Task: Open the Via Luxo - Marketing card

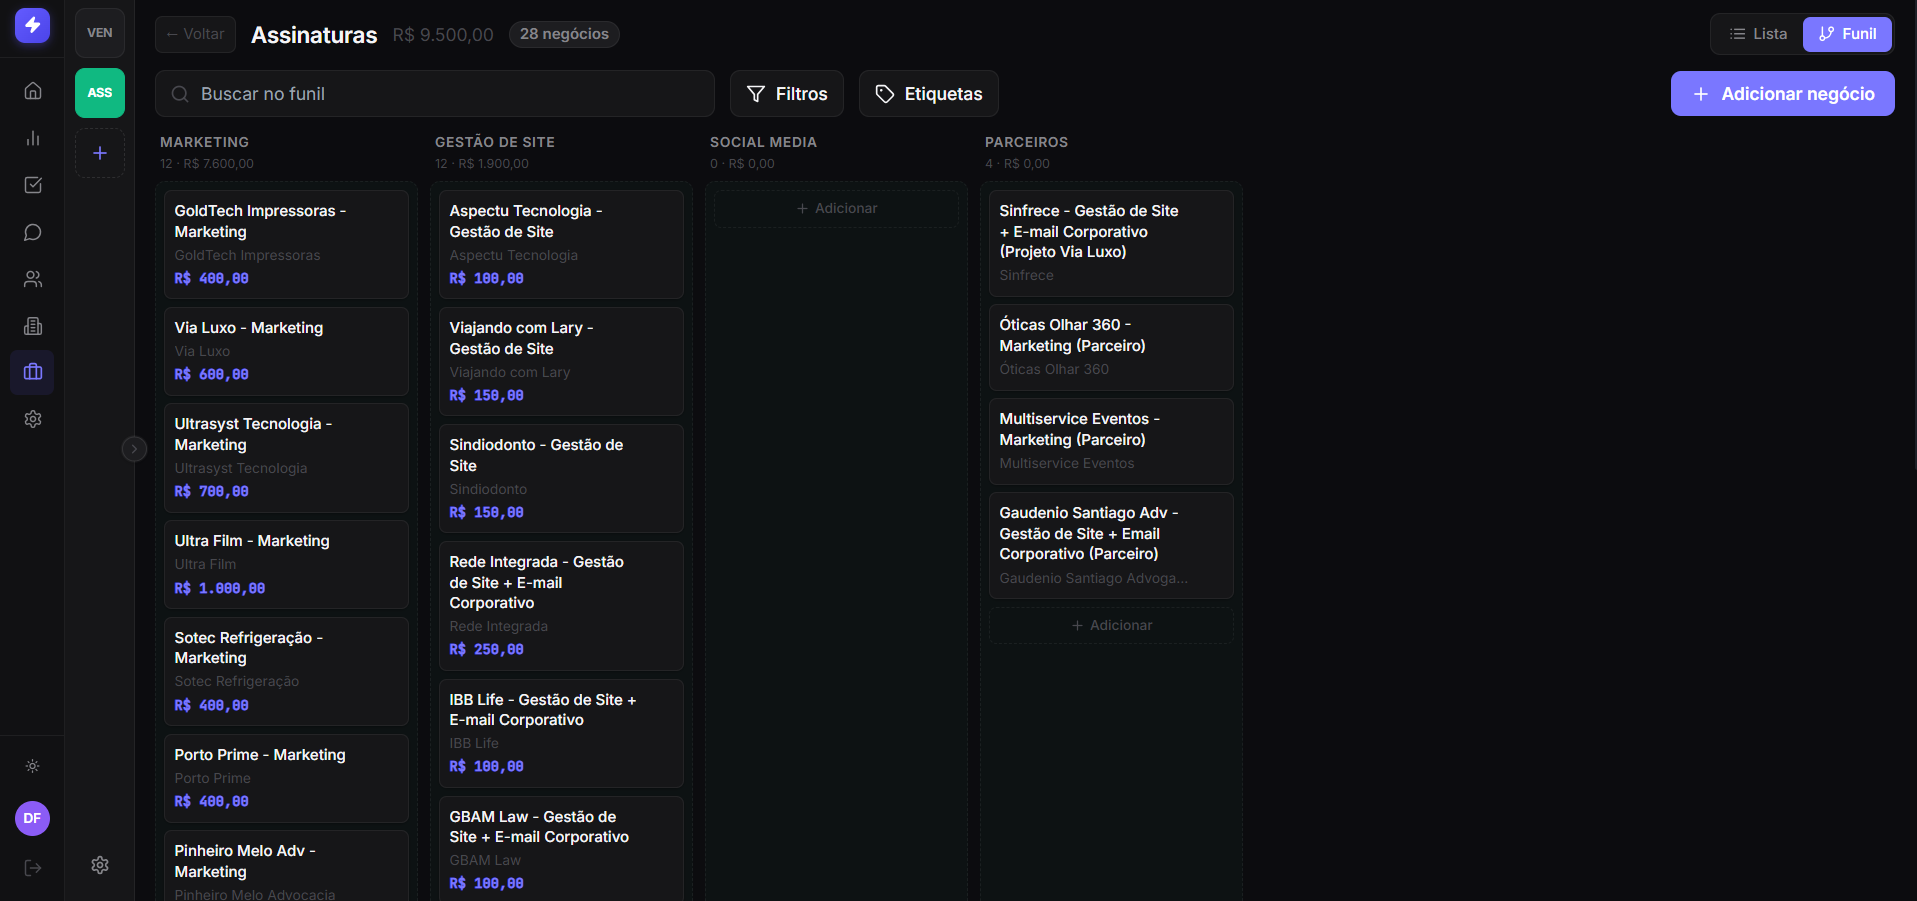Action: (286, 351)
